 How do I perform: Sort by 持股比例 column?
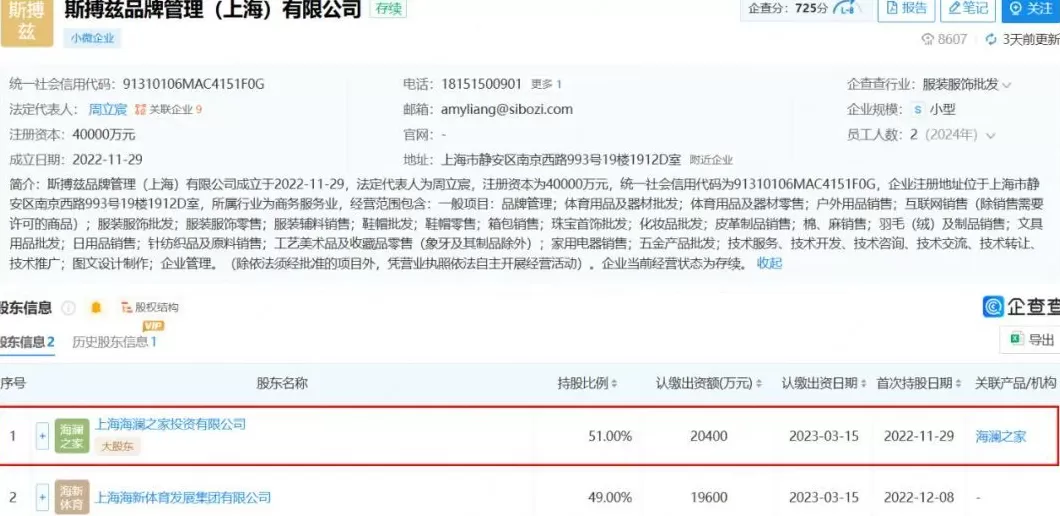[587, 383]
